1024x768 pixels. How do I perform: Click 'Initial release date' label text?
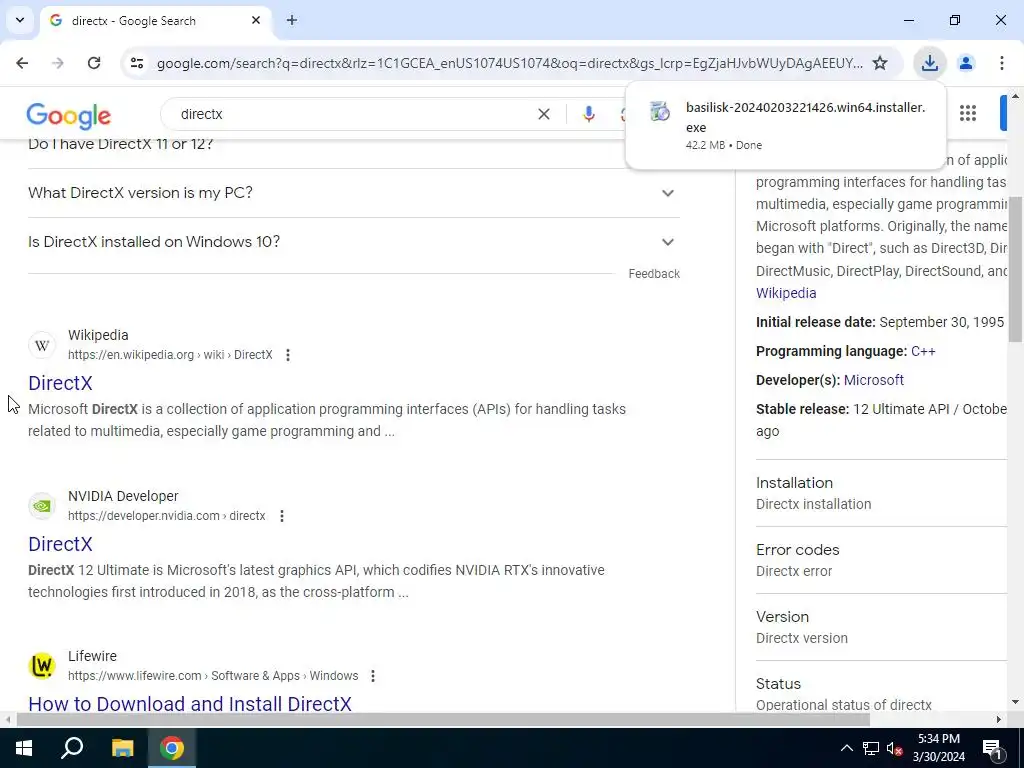click(816, 322)
